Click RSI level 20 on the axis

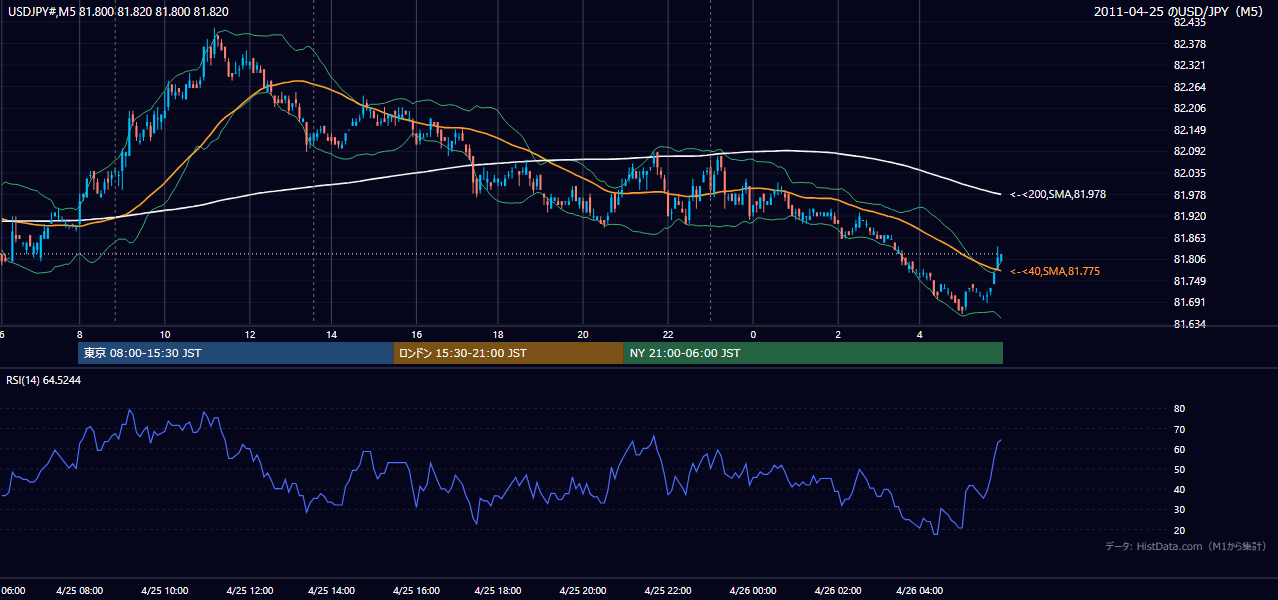click(x=1179, y=530)
